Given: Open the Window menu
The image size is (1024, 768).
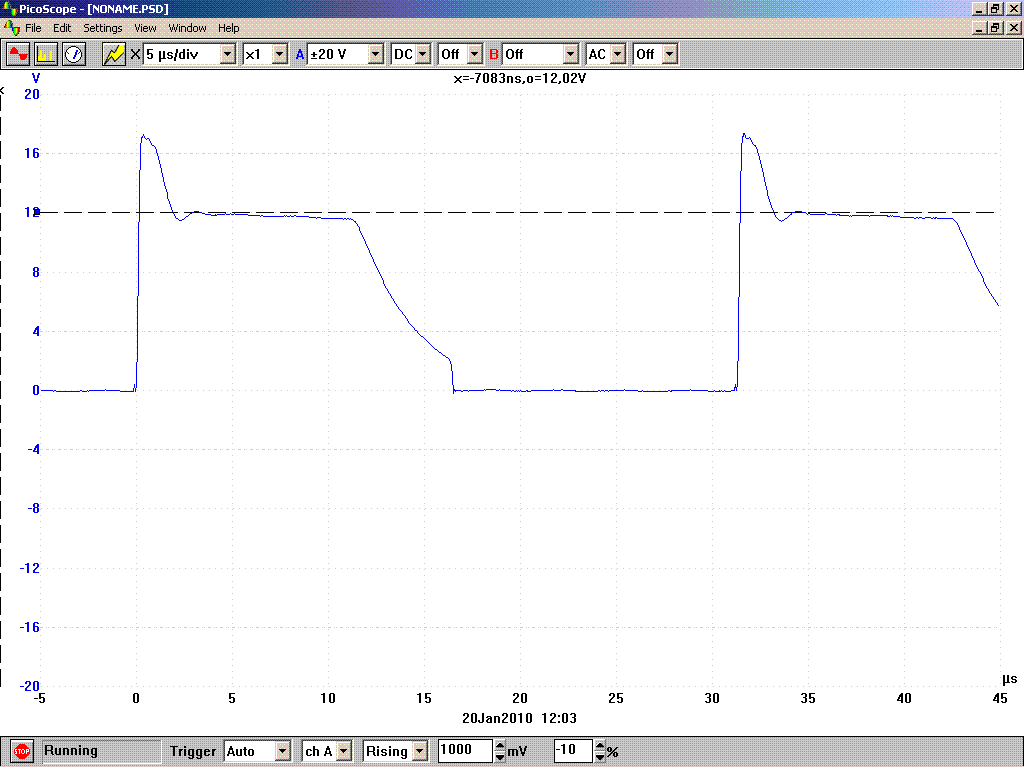Looking at the screenshot, I should tap(187, 28).
